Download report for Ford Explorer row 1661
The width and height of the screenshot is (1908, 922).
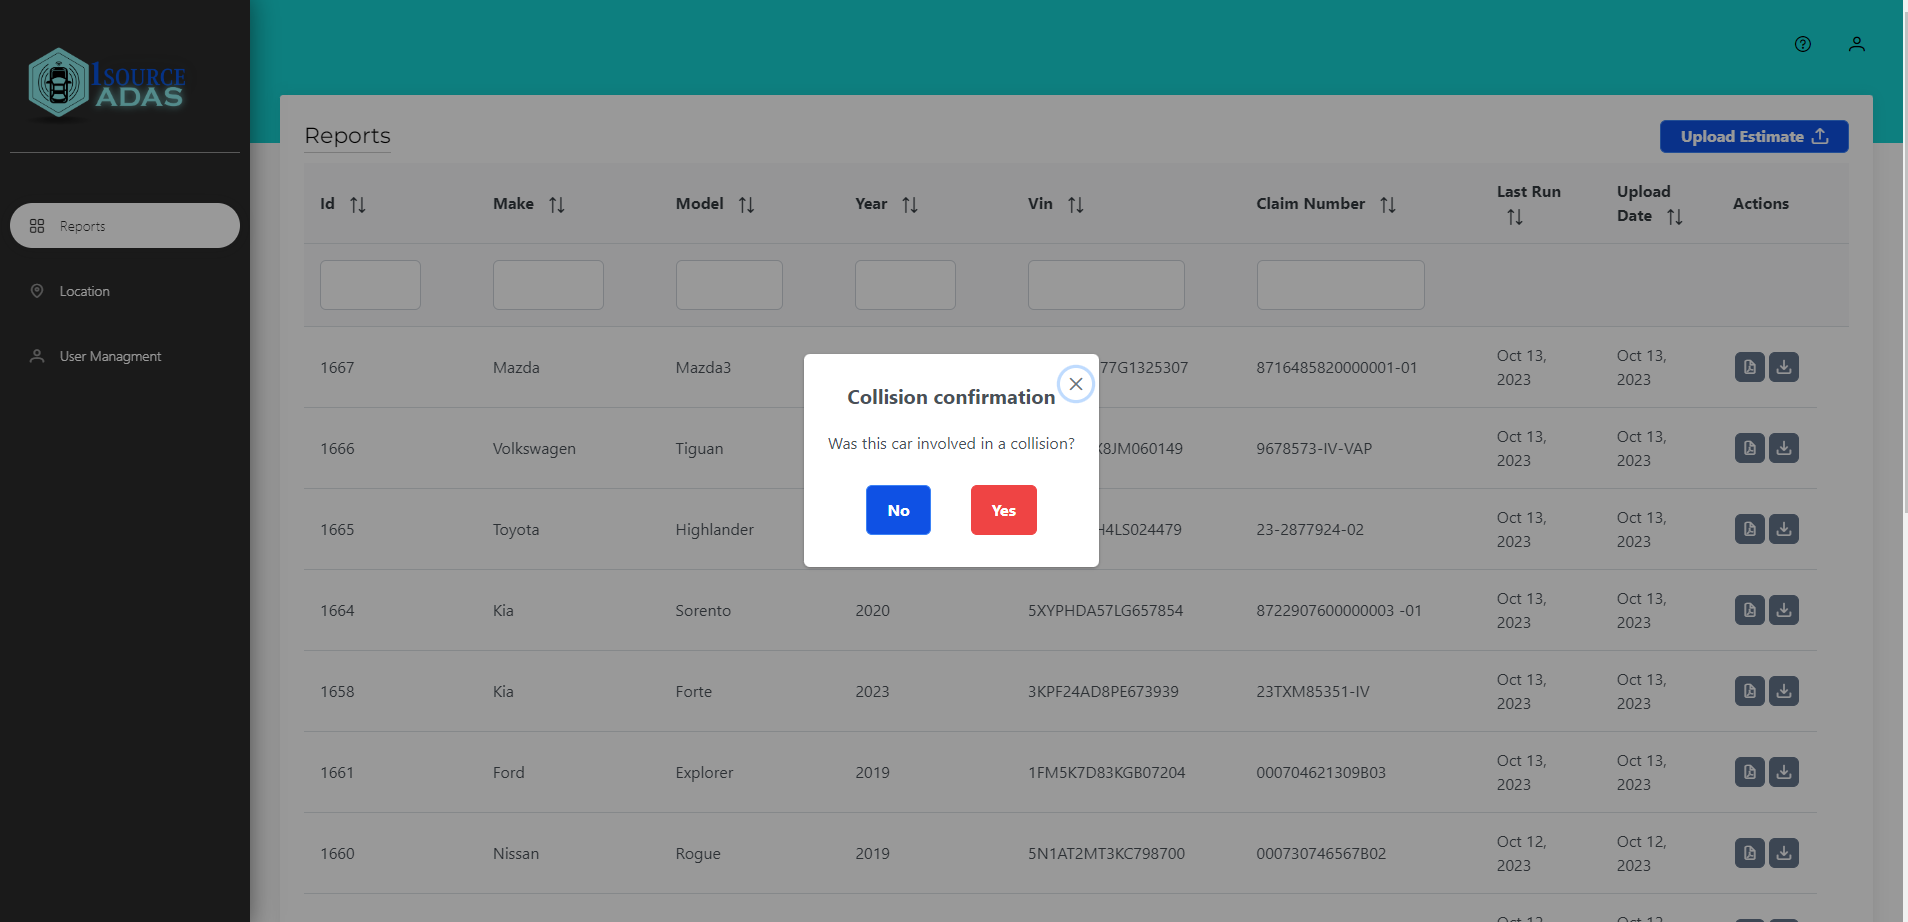[1784, 772]
